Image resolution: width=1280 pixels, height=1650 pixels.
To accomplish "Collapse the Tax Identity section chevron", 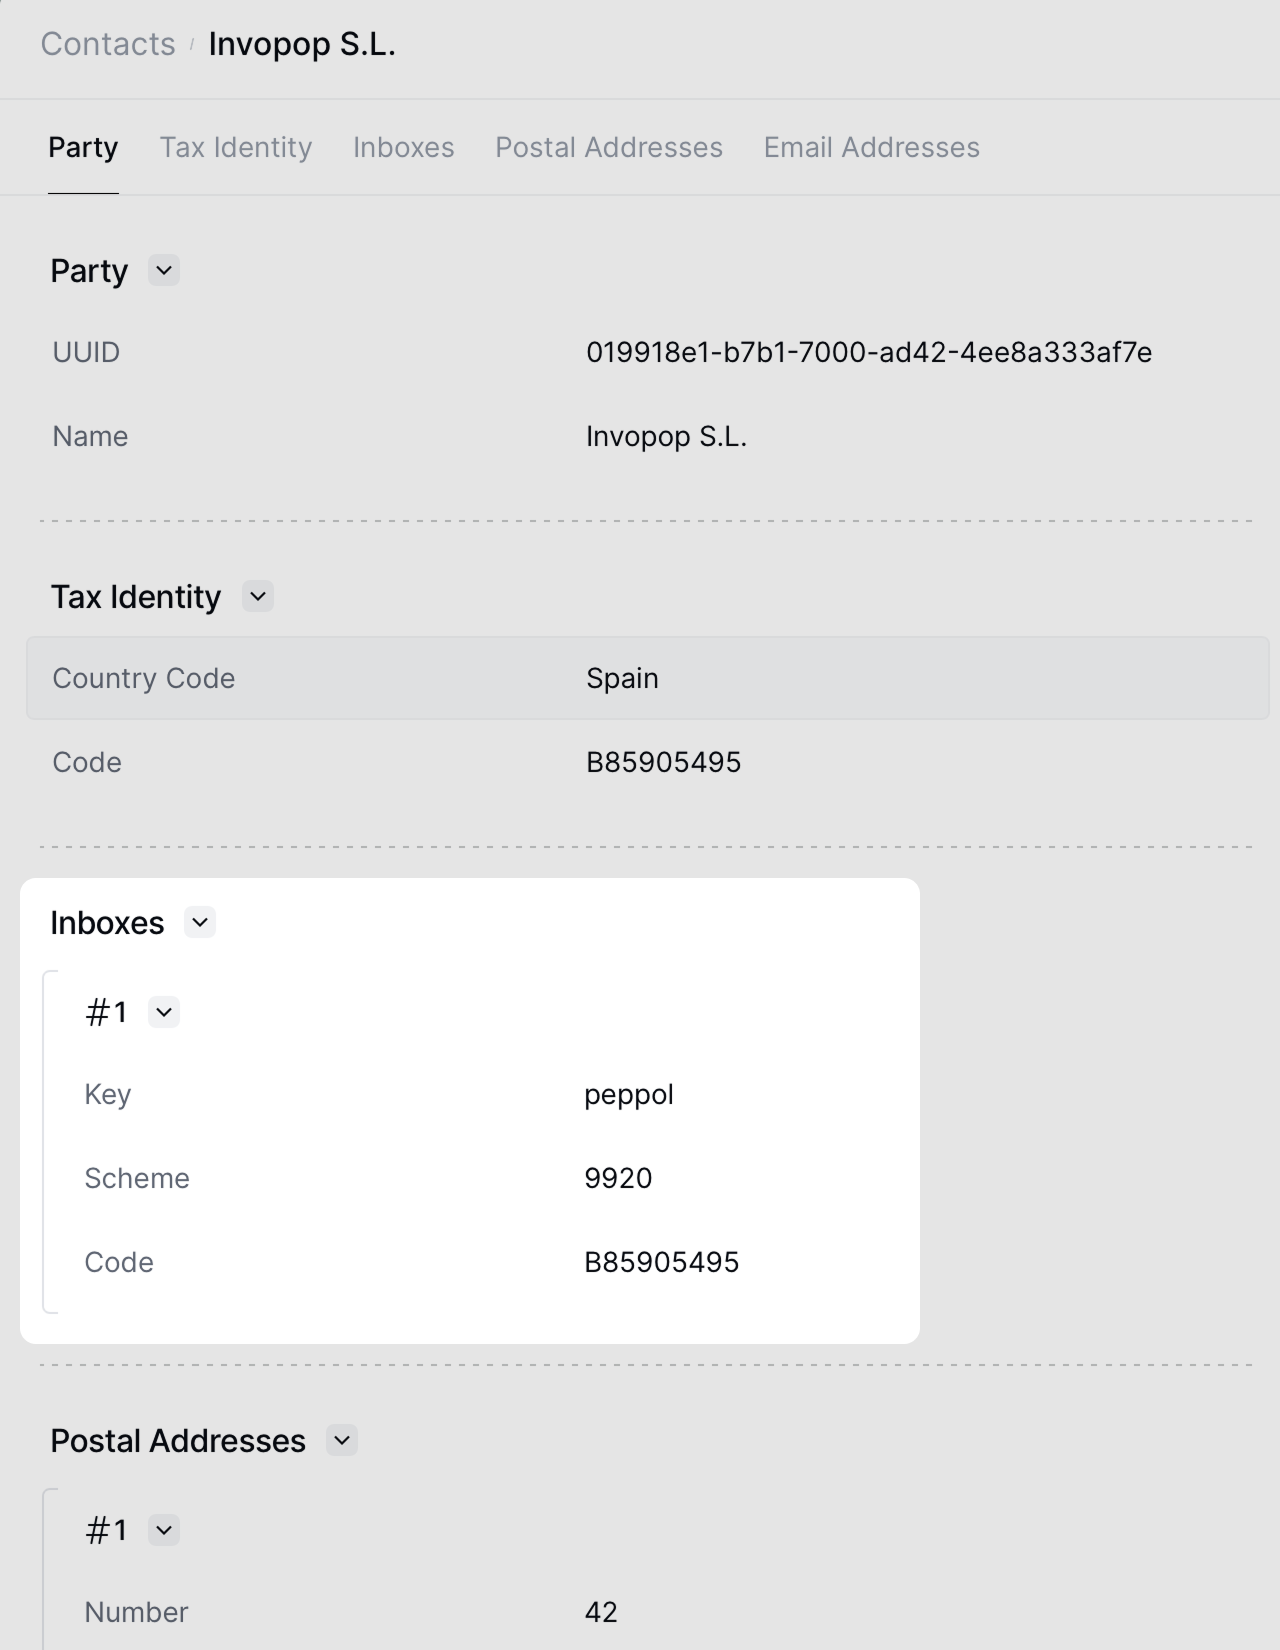I will pos(258,596).
